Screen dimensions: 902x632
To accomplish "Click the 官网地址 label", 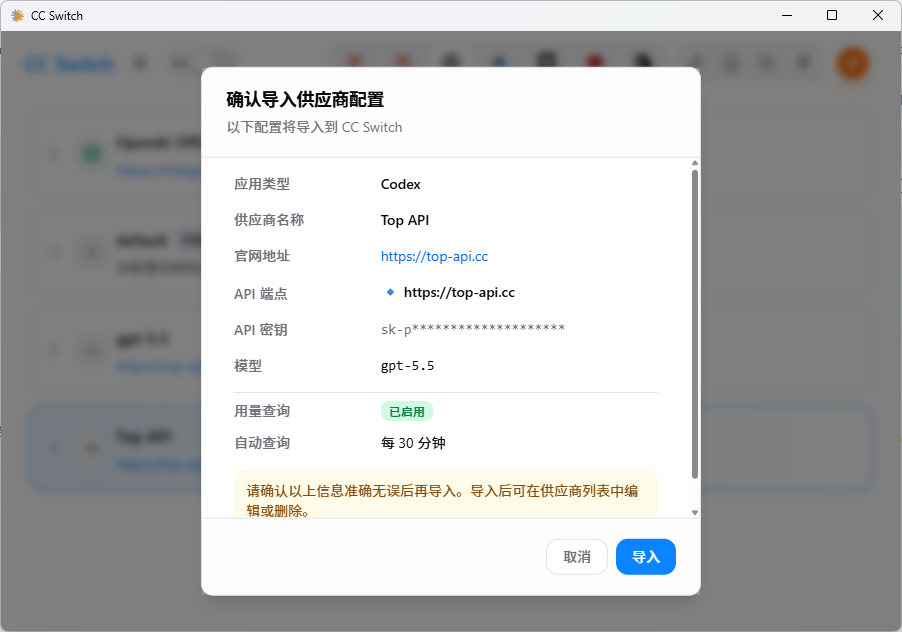I will (262, 256).
